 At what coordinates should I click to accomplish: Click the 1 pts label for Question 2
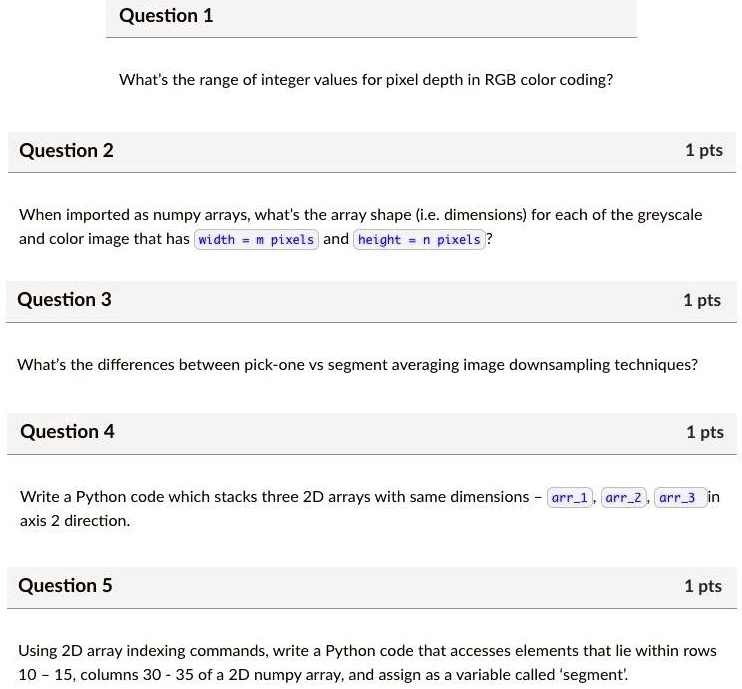pyautogui.click(x=703, y=151)
